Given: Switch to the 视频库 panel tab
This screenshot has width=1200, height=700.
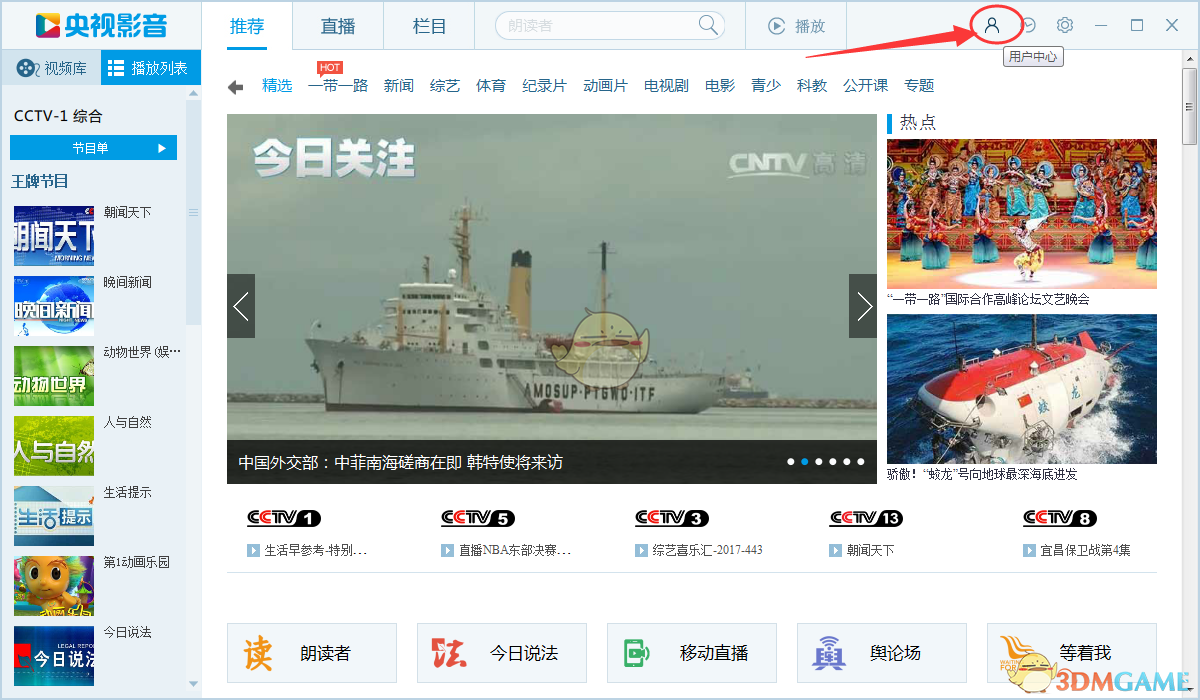Looking at the screenshot, I should [x=51, y=68].
